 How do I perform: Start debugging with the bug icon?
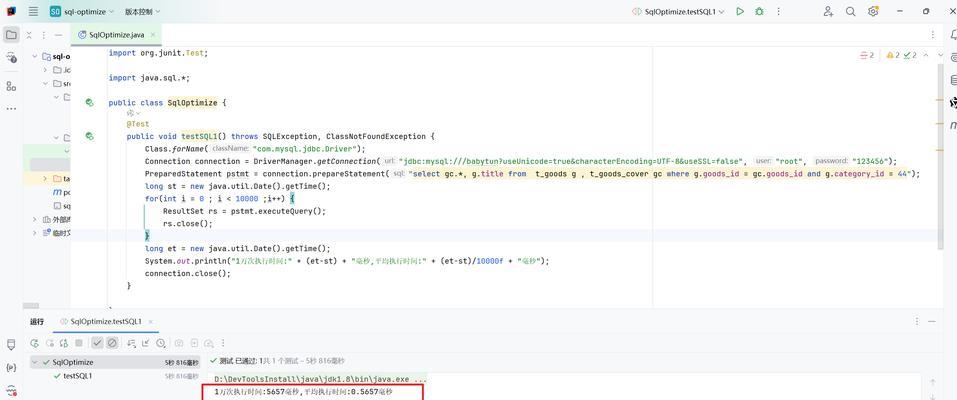[759, 11]
